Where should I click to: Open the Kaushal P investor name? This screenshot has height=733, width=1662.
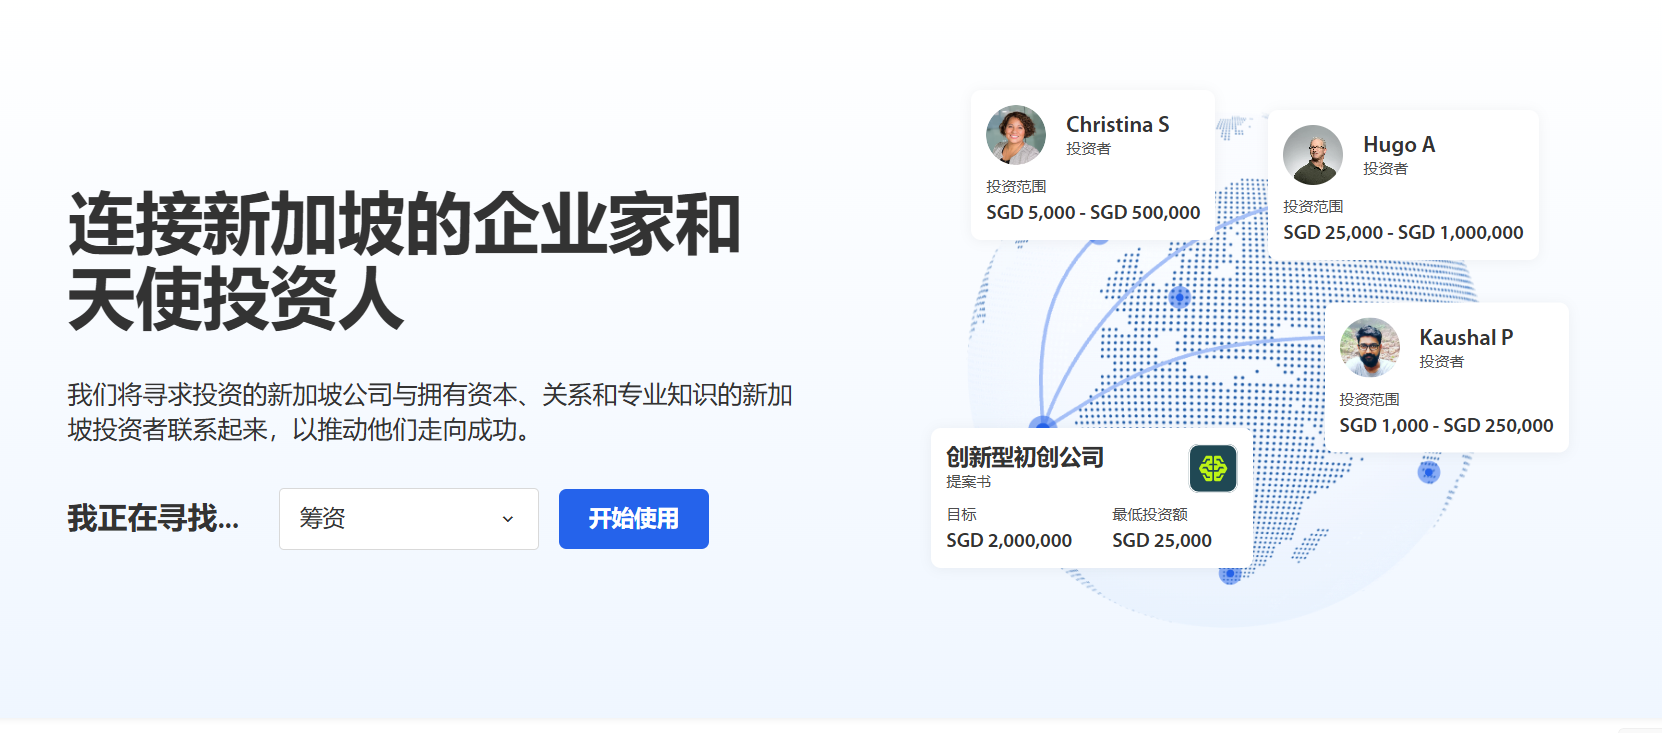[x=1465, y=338]
